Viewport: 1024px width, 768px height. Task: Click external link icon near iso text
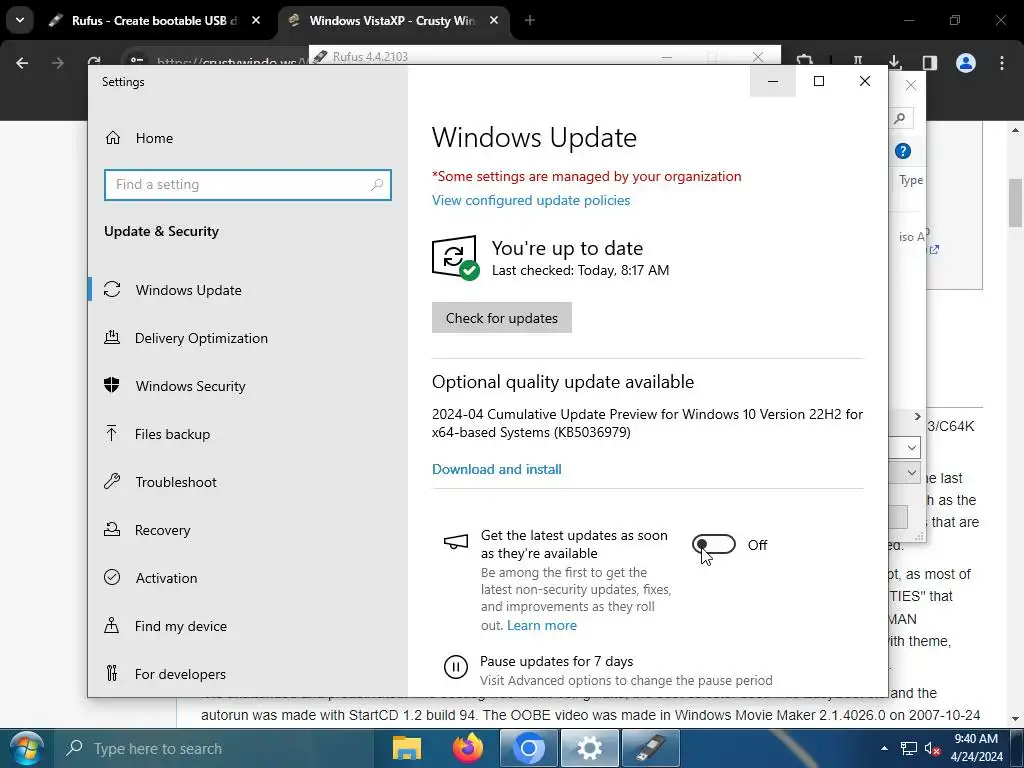(x=934, y=249)
